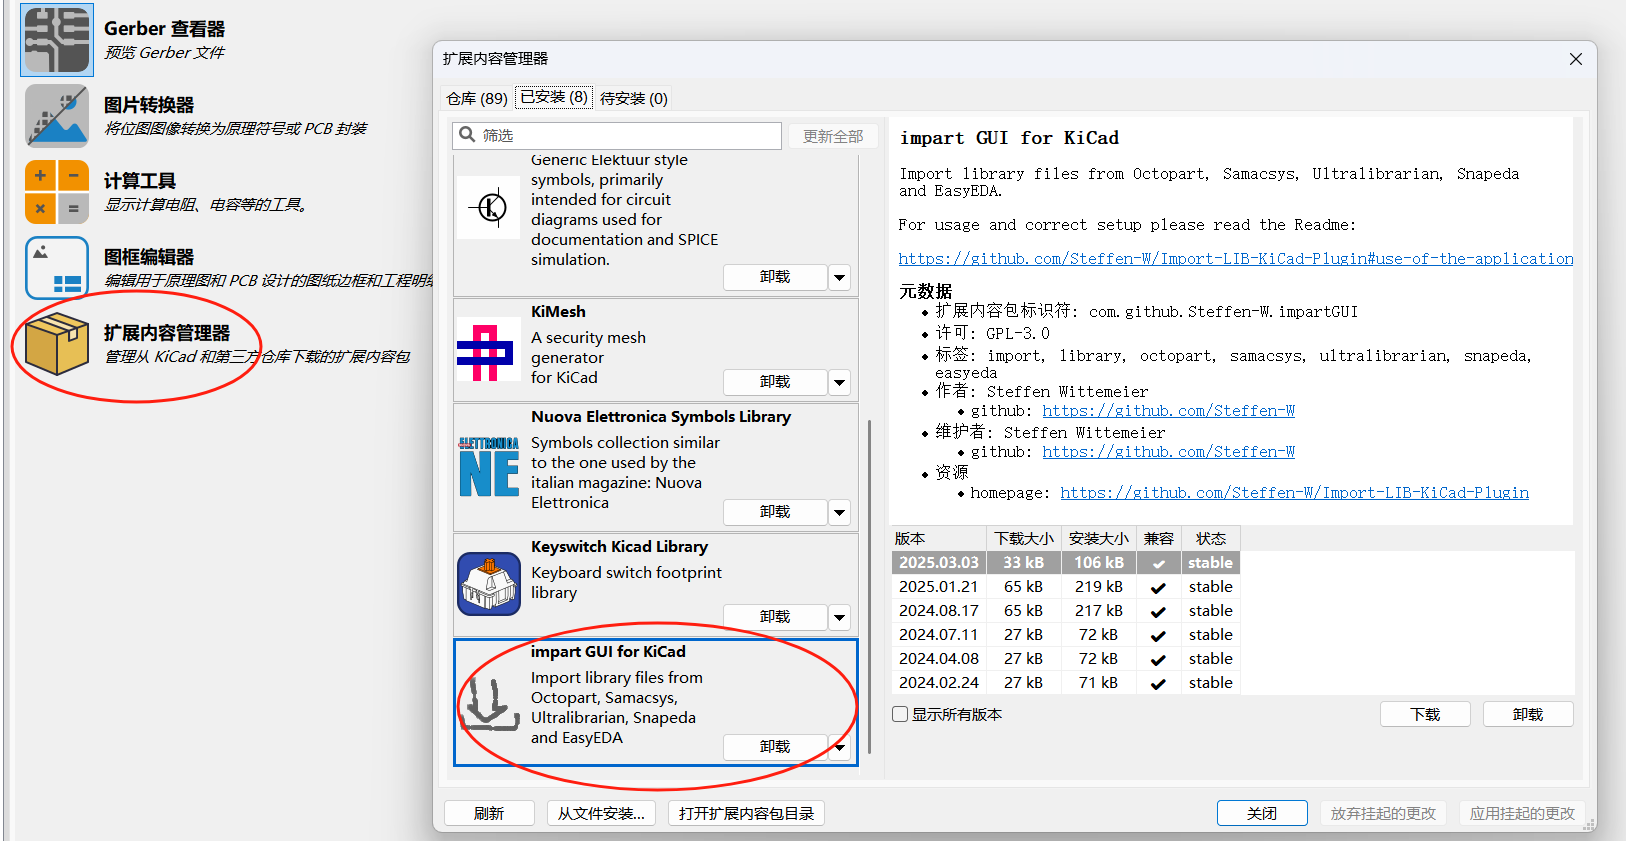Expand dropdown beside Keyswitch Library uninstall
1626x841 pixels.
tap(840, 617)
